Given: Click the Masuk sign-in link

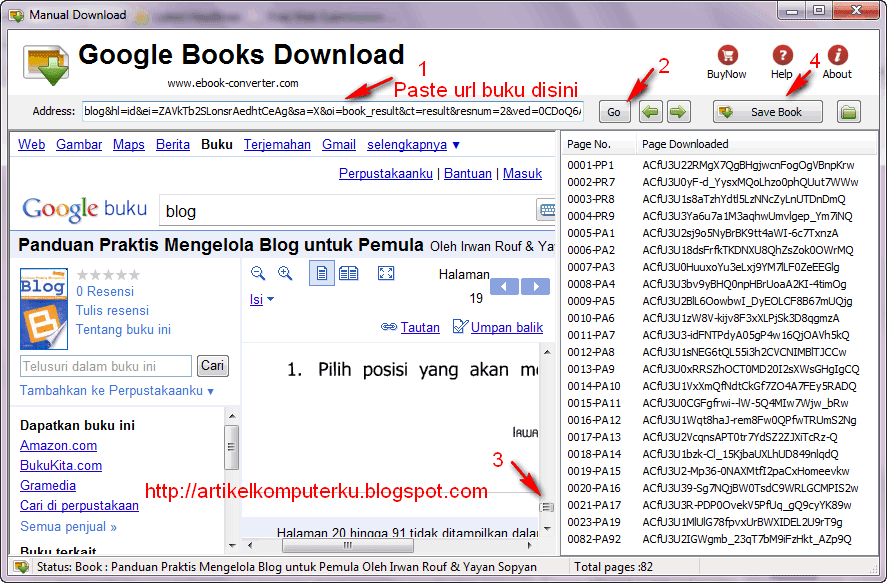Looking at the screenshot, I should pyautogui.click(x=522, y=174).
